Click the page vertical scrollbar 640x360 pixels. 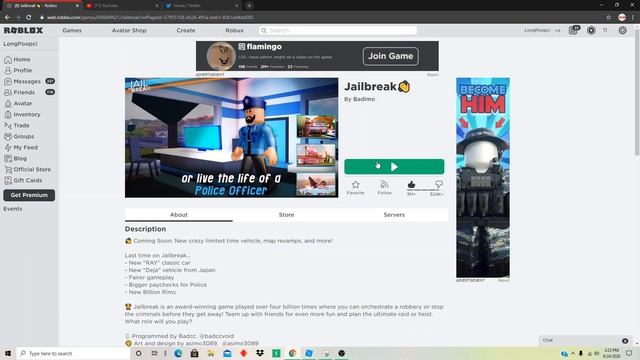pos(637,94)
